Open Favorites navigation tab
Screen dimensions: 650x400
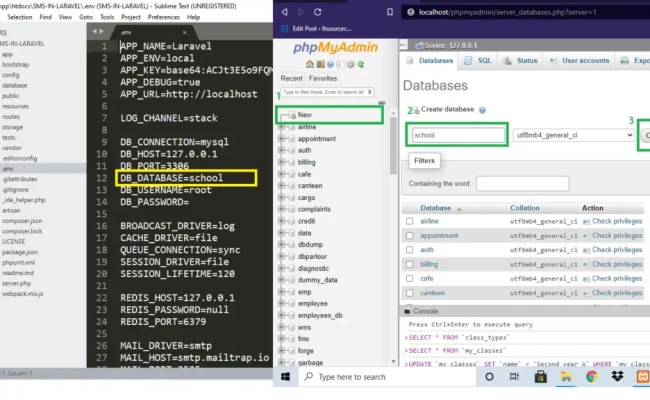[323, 78]
